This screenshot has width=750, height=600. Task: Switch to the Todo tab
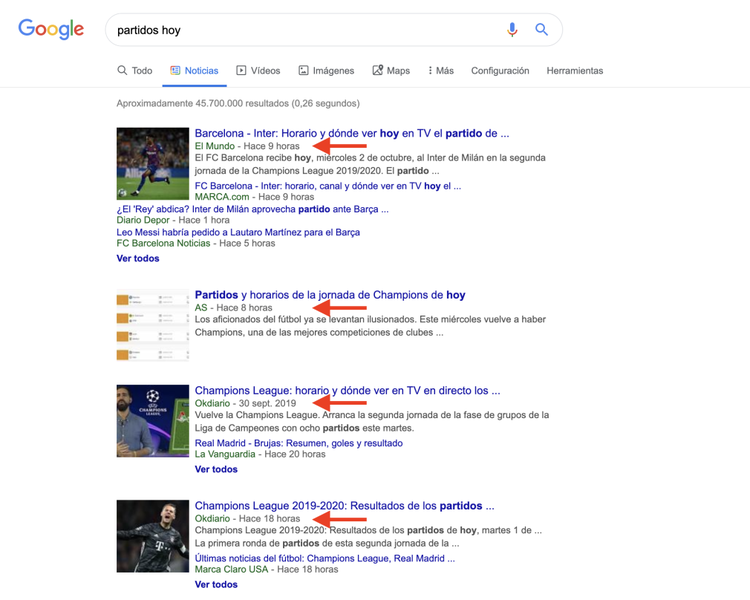pyautogui.click(x=135, y=70)
